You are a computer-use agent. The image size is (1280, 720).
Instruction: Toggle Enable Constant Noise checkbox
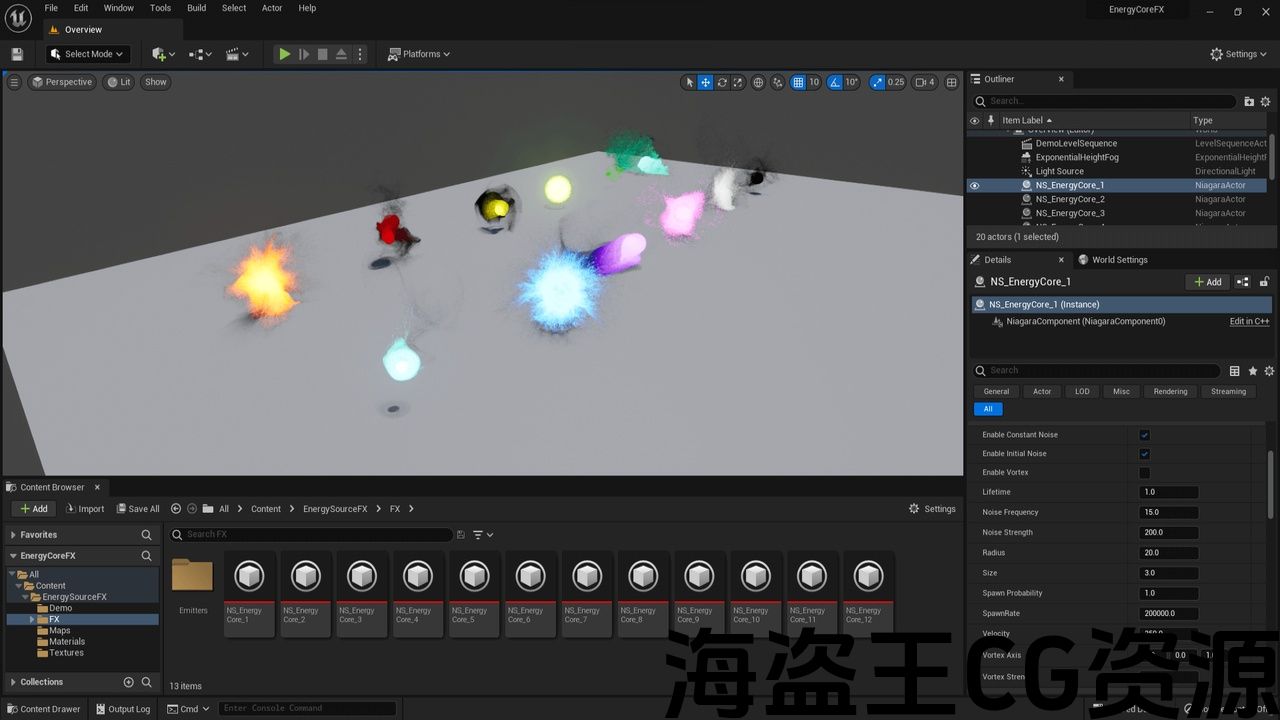[x=1144, y=435]
